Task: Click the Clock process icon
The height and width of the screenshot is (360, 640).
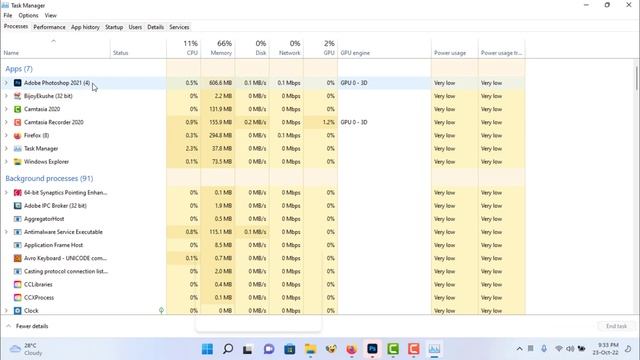Action: coord(18,311)
